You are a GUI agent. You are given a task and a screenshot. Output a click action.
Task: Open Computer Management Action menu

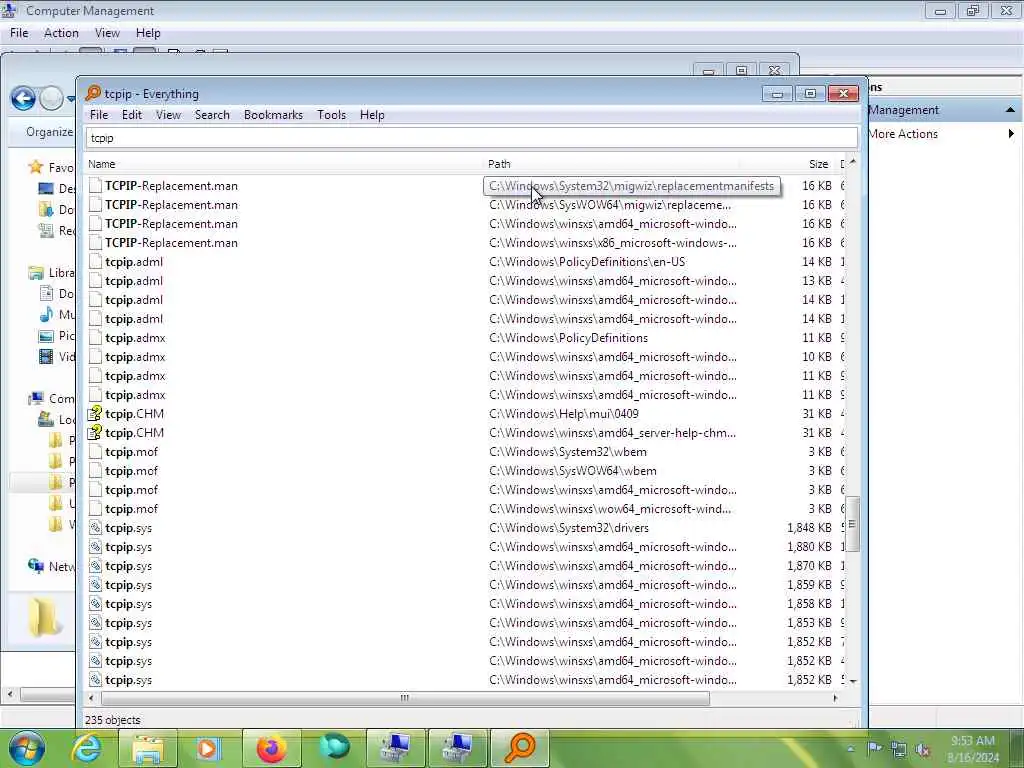pyautogui.click(x=61, y=33)
